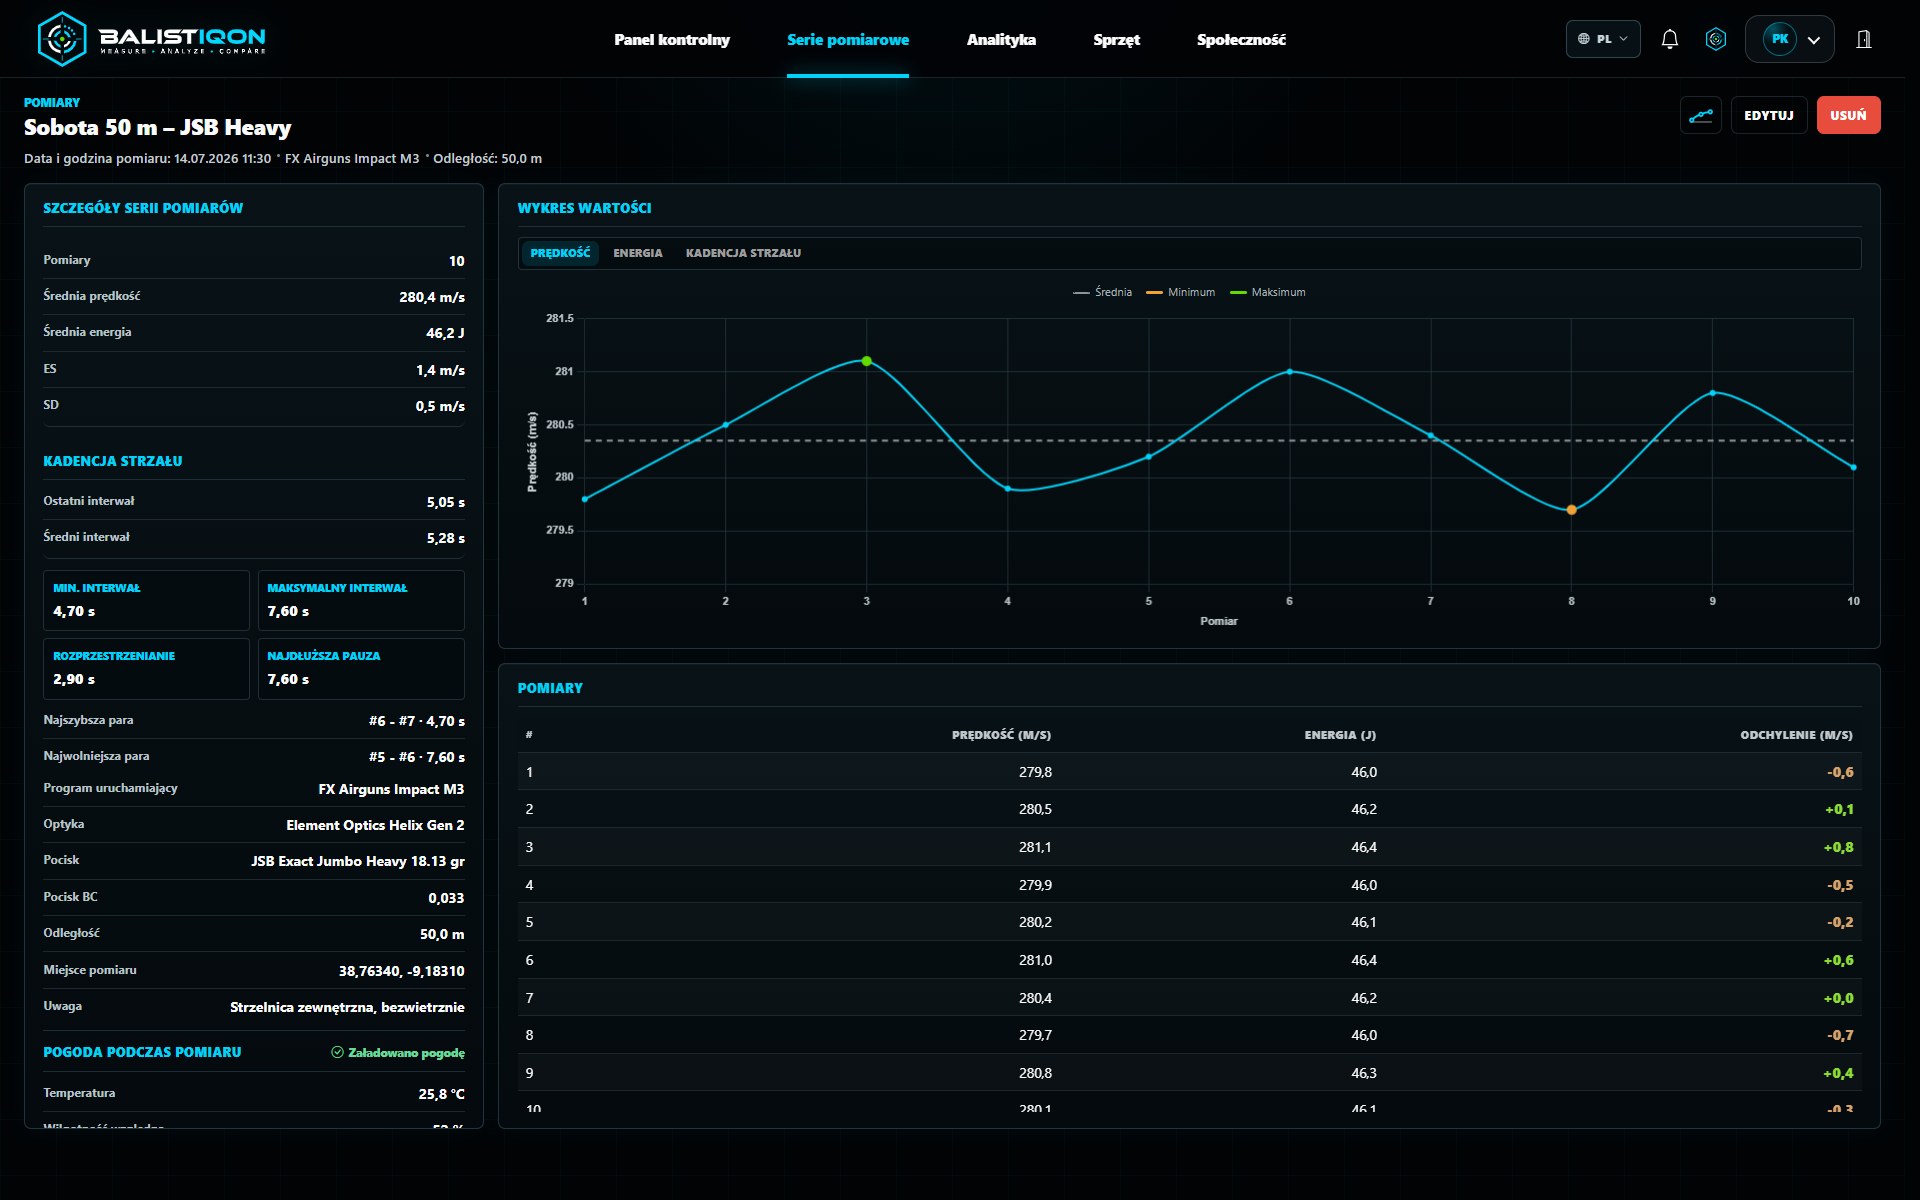Screen dimensions: 1920x1200
Task: Toggle the Minimum legend series
Action: (x=1180, y=292)
